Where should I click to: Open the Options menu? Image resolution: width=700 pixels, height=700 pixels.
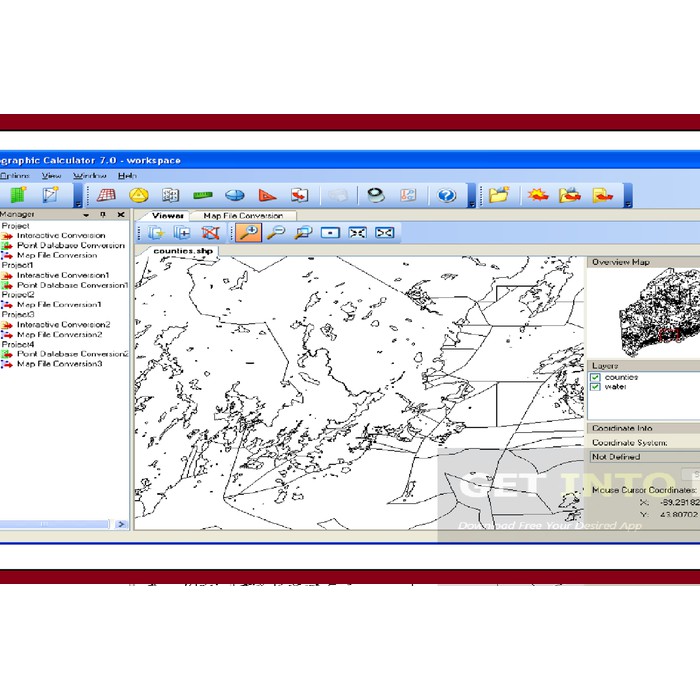pos(15,176)
